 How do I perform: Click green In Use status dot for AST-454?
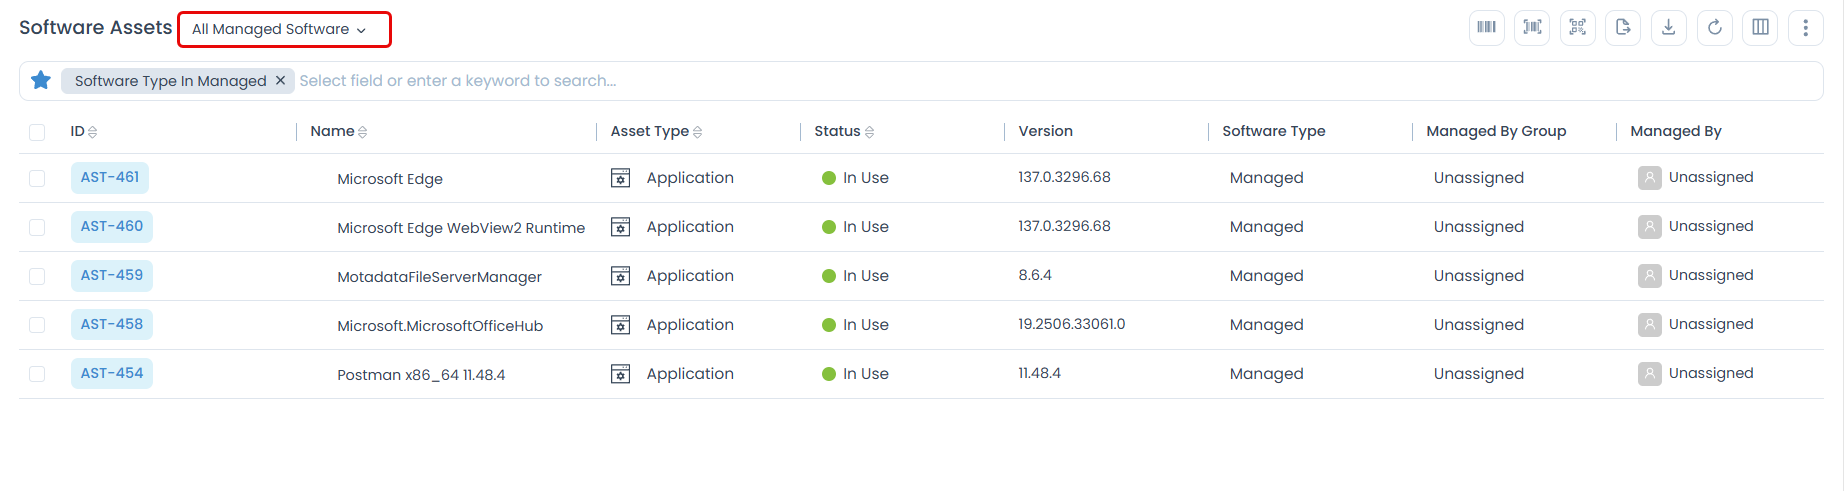(x=829, y=374)
